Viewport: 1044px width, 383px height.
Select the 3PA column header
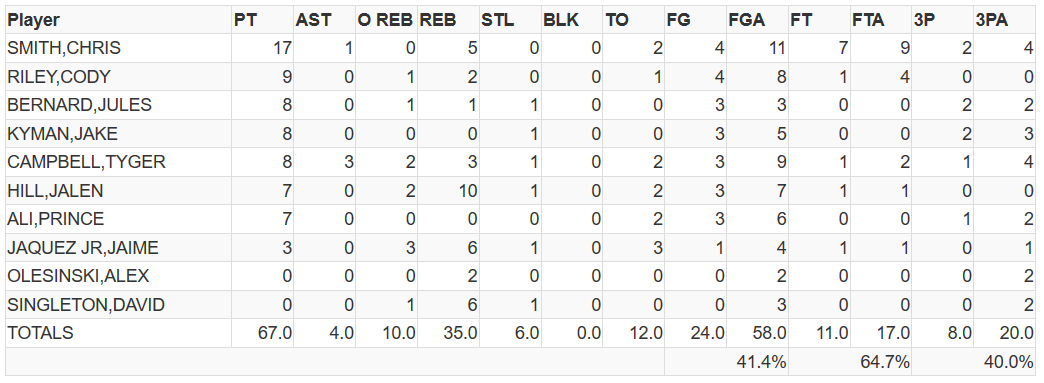pyautogui.click(x=1005, y=20)
